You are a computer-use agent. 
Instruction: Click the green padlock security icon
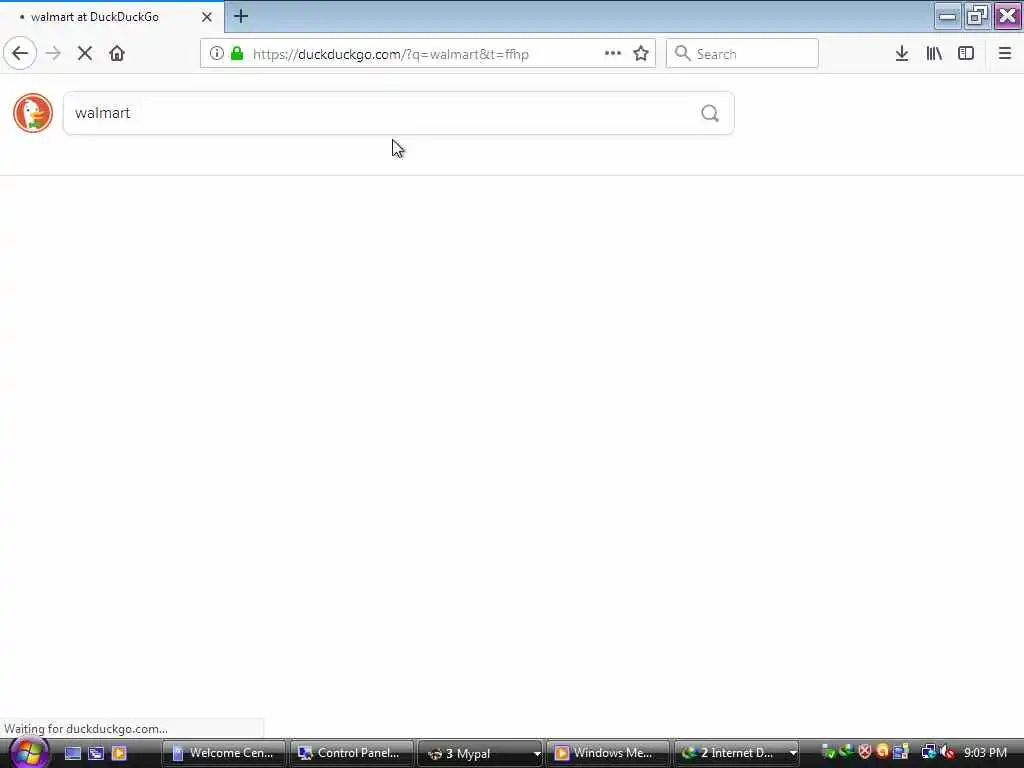click(x=237, y=54)
